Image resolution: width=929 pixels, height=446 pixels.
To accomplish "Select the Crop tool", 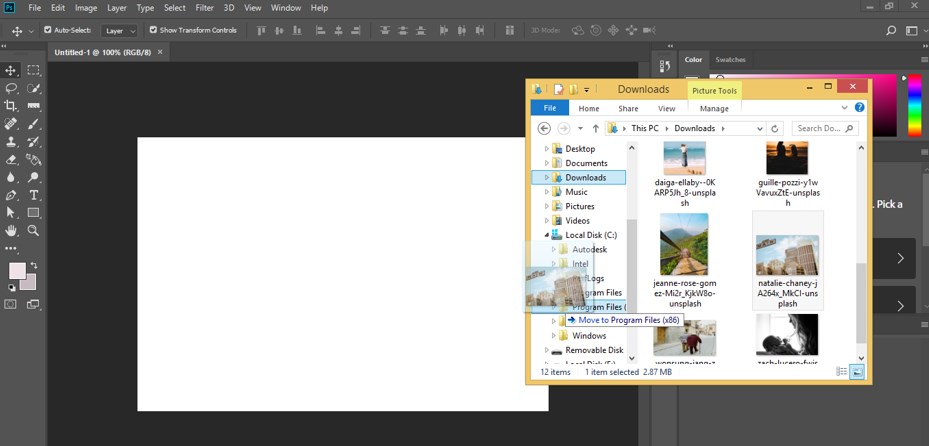I will pos(12,106).
